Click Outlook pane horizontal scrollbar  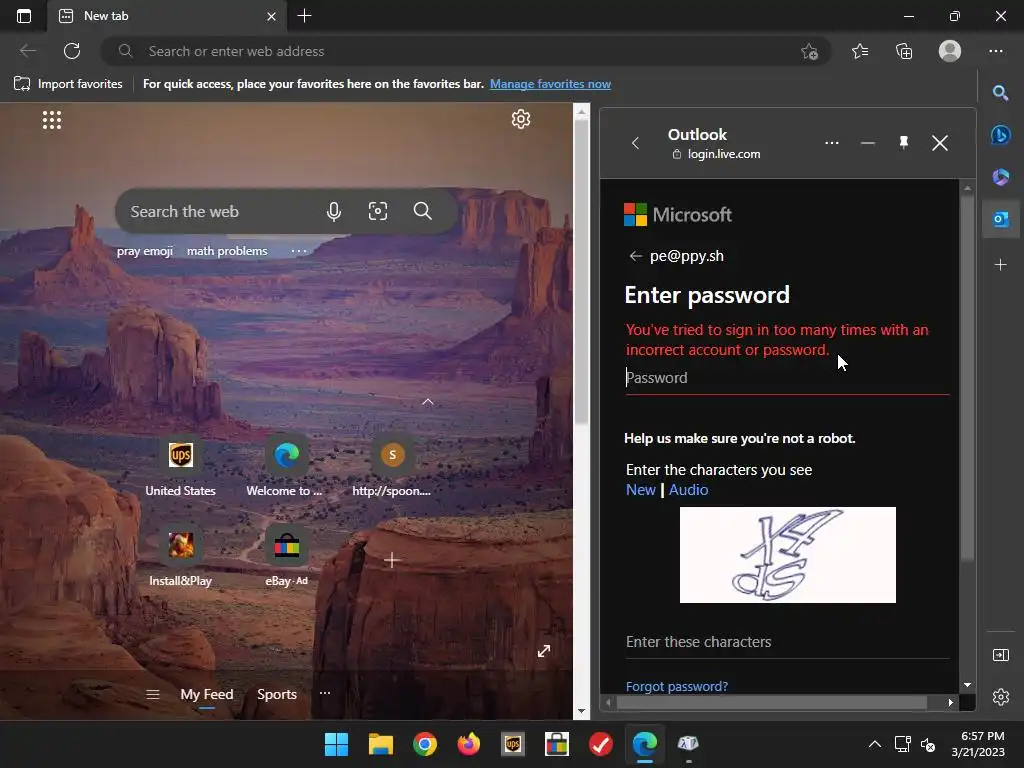[x=771, y=703]
